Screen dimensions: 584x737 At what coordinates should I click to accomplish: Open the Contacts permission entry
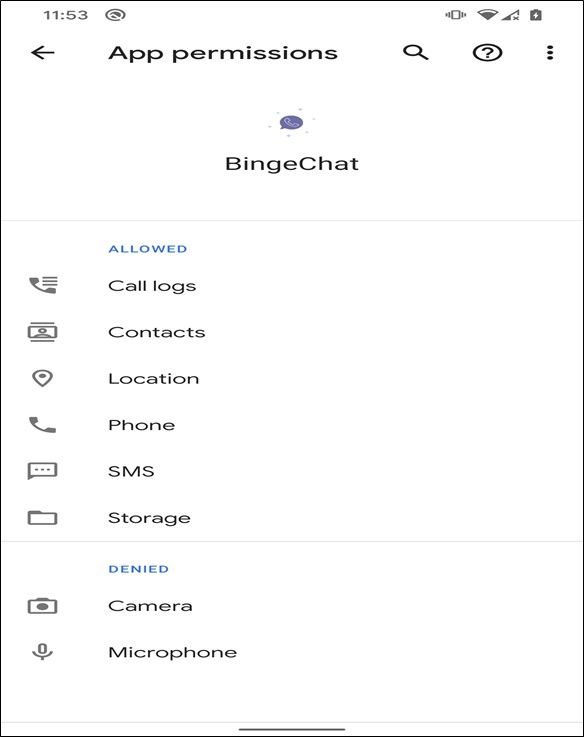click(292, 332)
